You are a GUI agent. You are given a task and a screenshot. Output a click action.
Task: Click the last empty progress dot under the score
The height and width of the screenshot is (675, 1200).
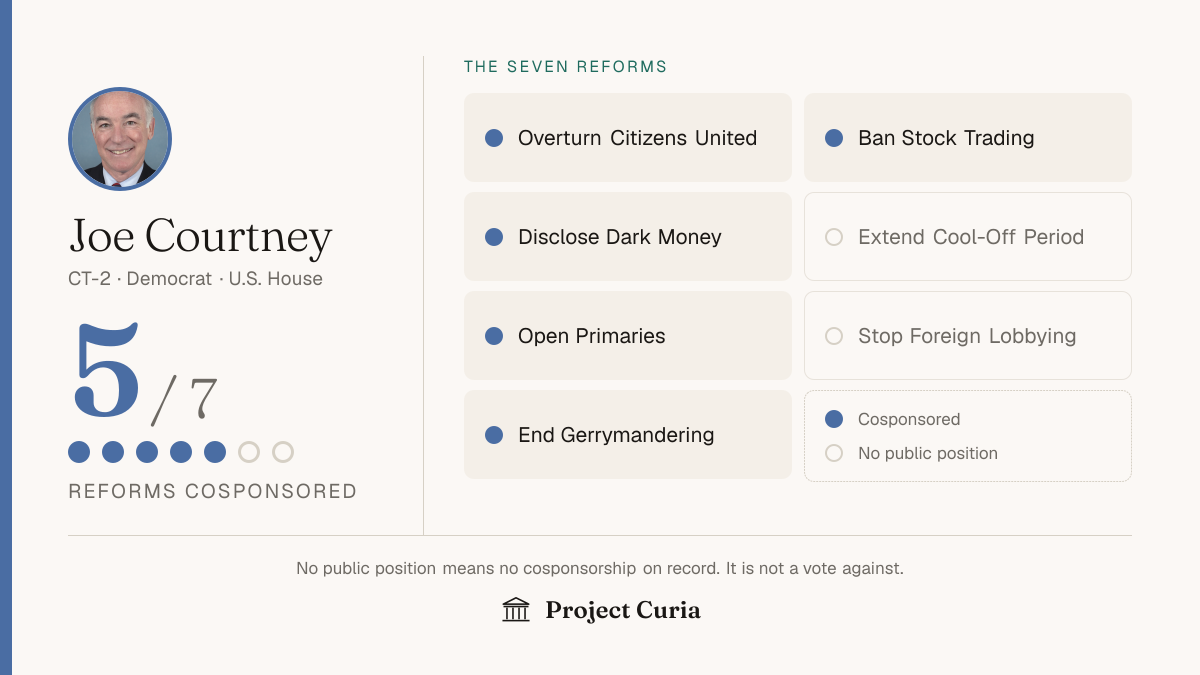(283, 452)
